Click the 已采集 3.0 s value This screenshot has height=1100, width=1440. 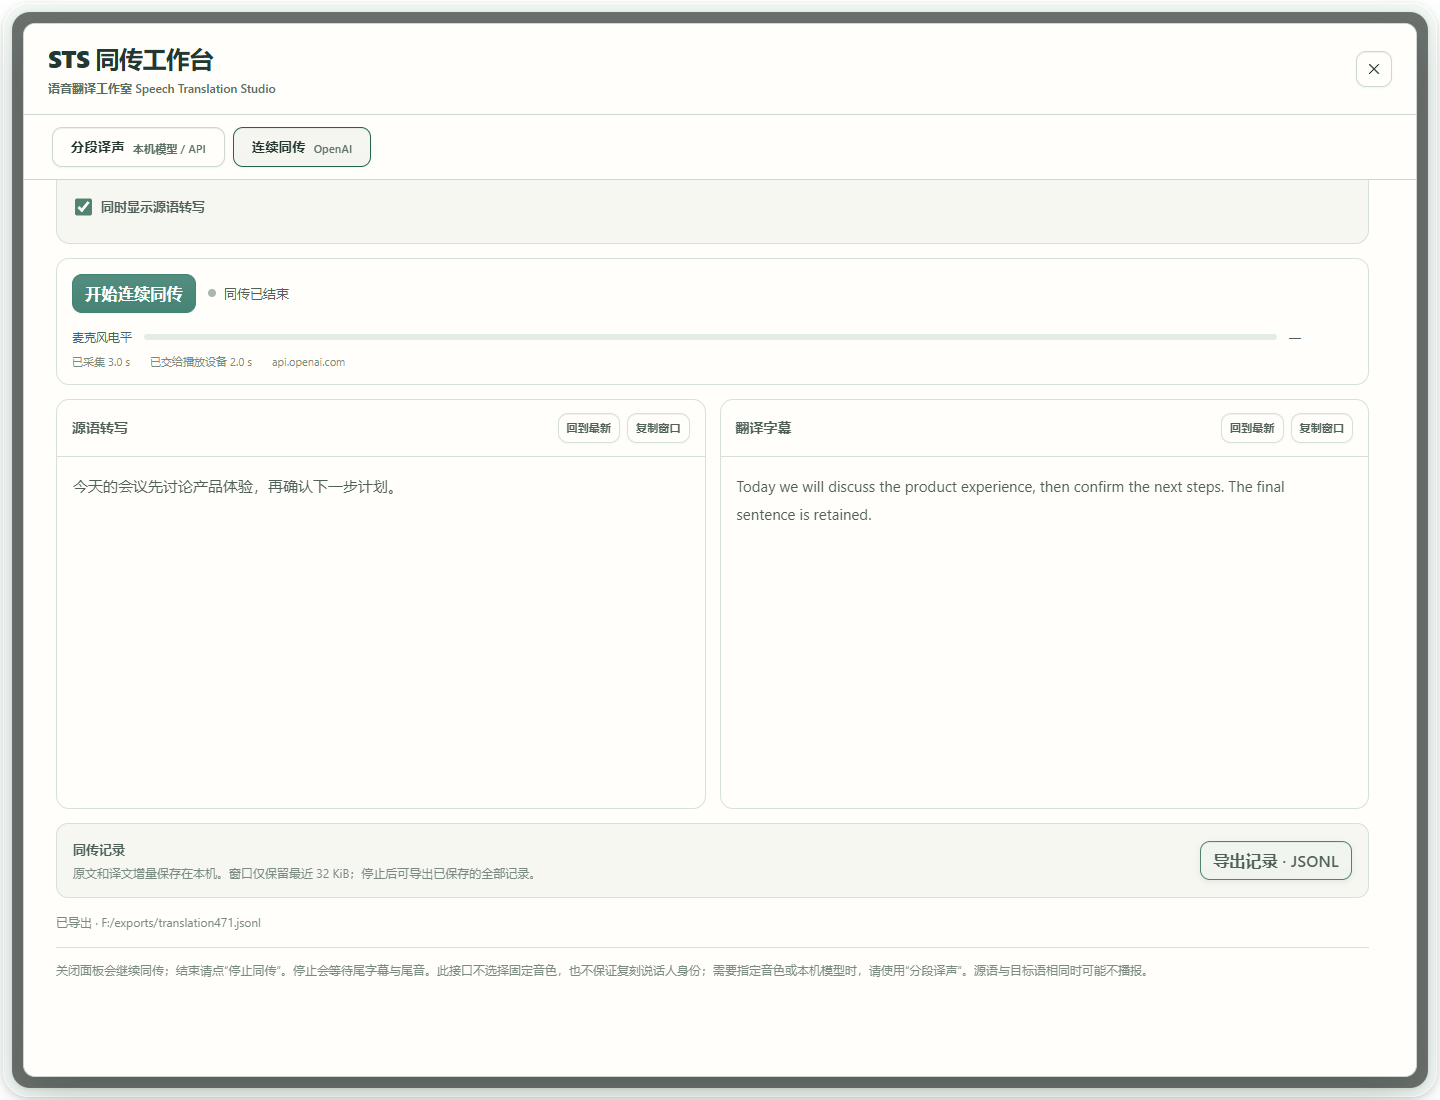tap(101, 362)
